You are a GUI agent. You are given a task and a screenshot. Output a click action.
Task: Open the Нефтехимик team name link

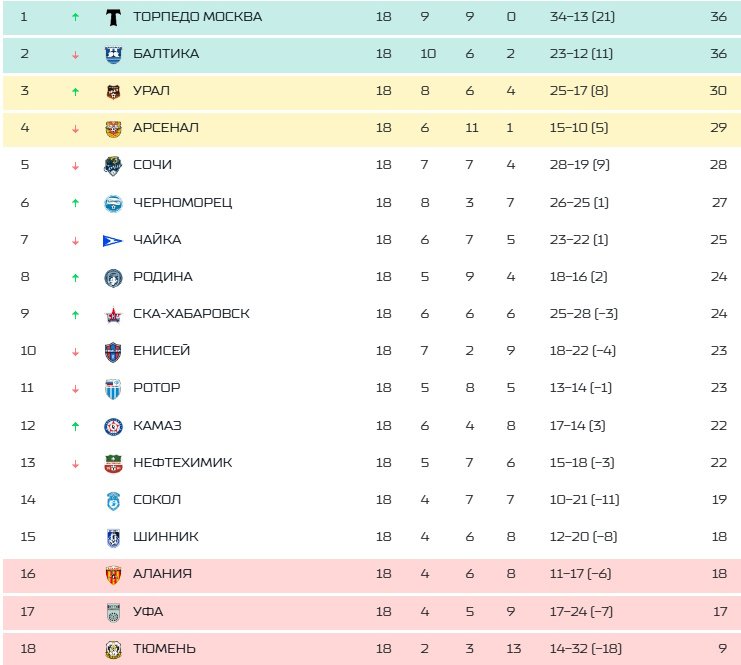tap(182, 463)
